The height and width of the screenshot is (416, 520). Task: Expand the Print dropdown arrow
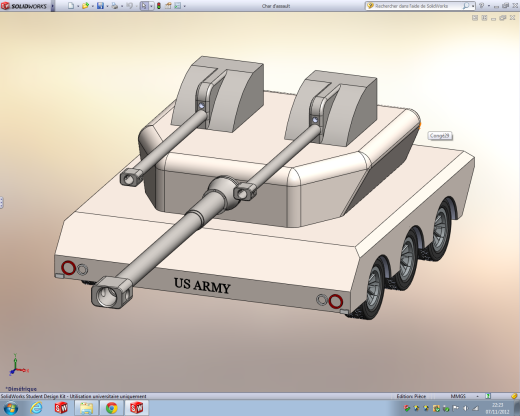tap(122, 6)
